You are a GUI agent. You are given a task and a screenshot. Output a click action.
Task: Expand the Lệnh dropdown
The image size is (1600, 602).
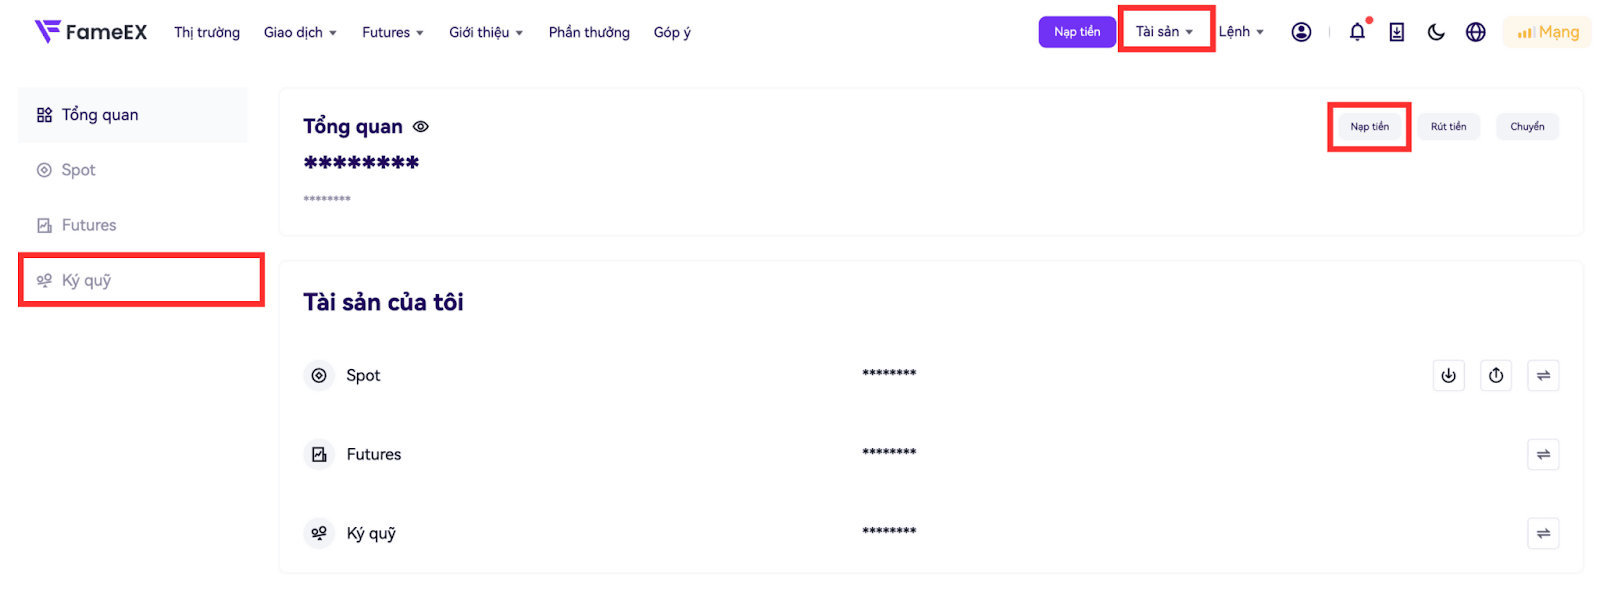[1241, 32]
